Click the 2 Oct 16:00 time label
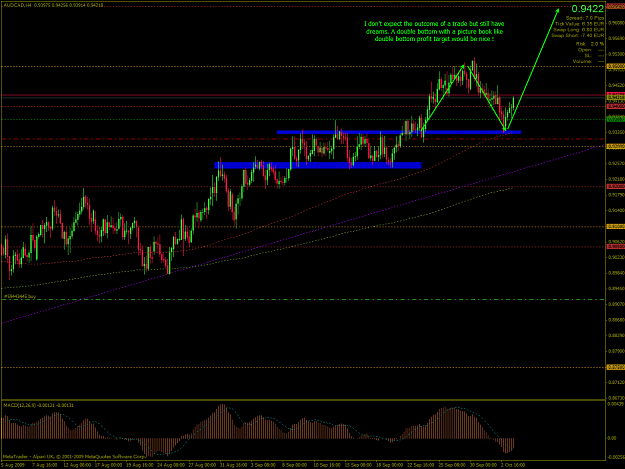This screenshot has width=625, height=469. click(513, 465)
